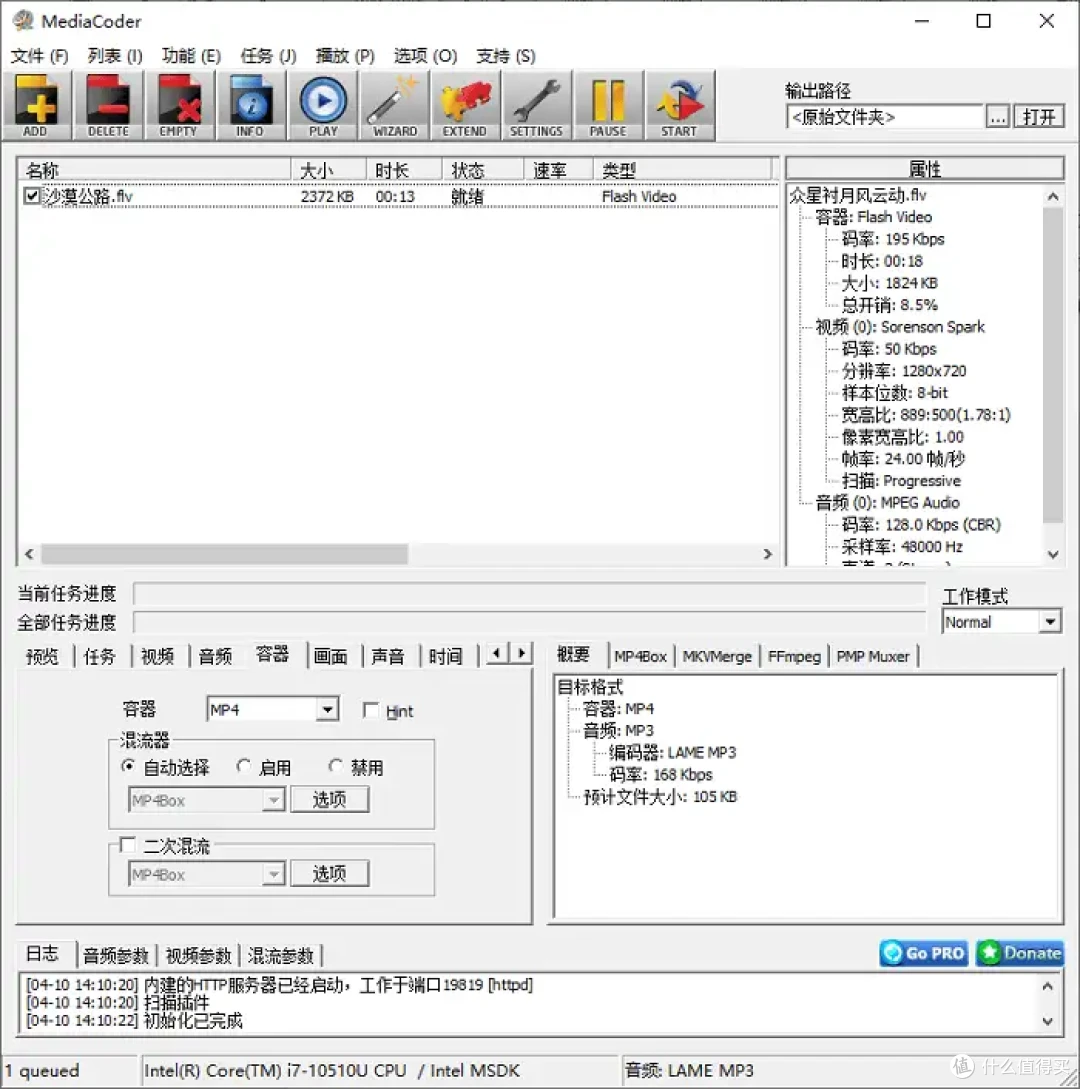Click the 二次混流 选项 button
This screenshot has height=1089, width=1080.
pyautogui.click(x=329, y=873)
